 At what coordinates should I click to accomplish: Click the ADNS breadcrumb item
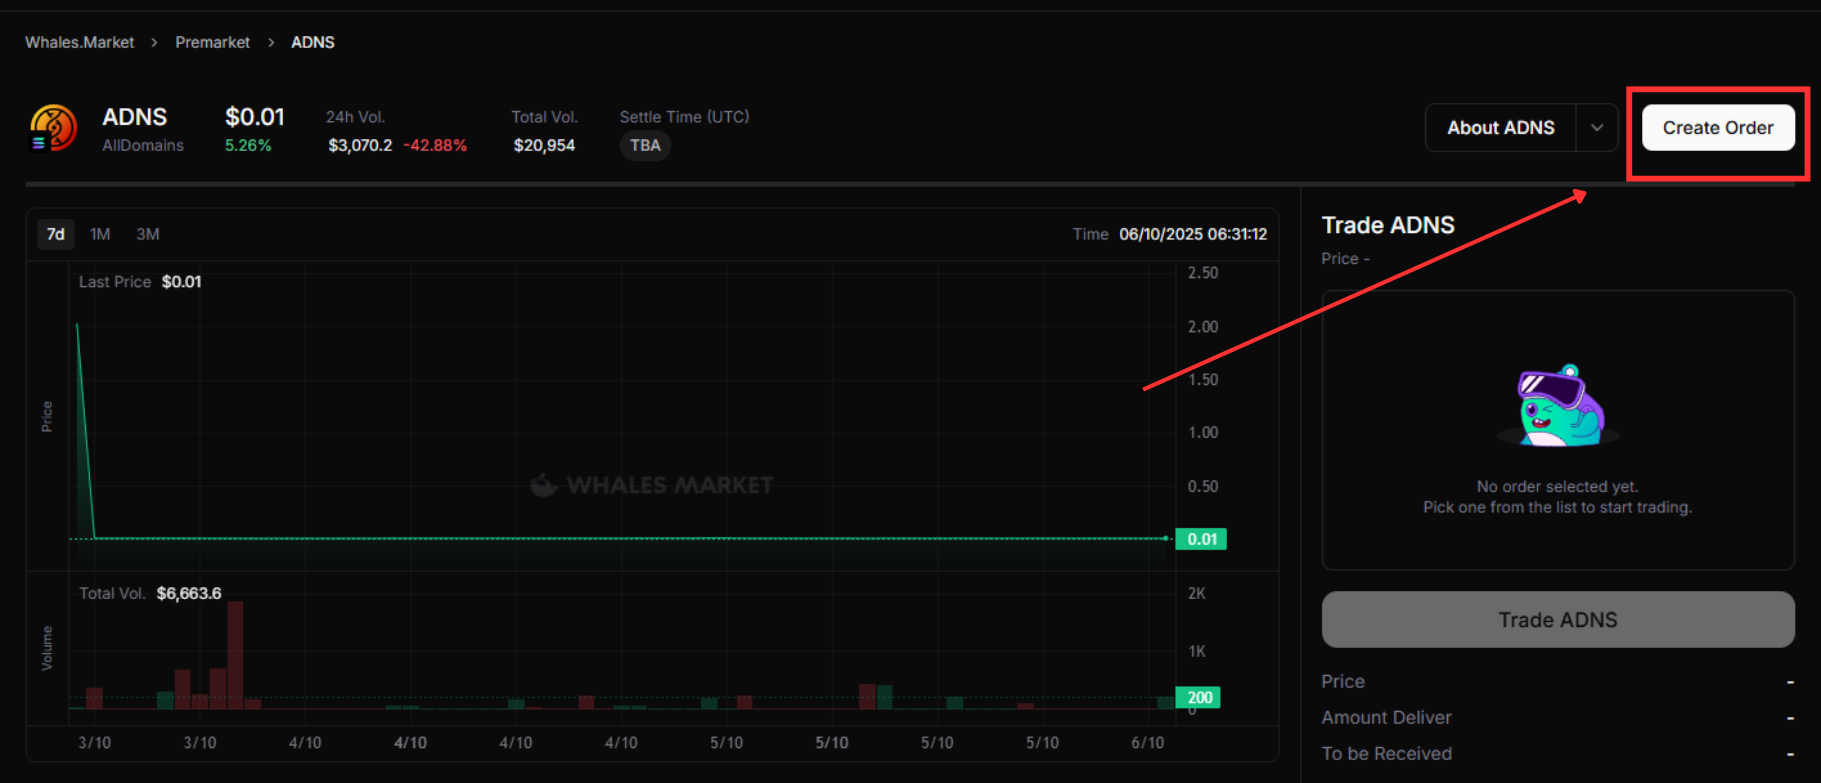click(313, 42)
